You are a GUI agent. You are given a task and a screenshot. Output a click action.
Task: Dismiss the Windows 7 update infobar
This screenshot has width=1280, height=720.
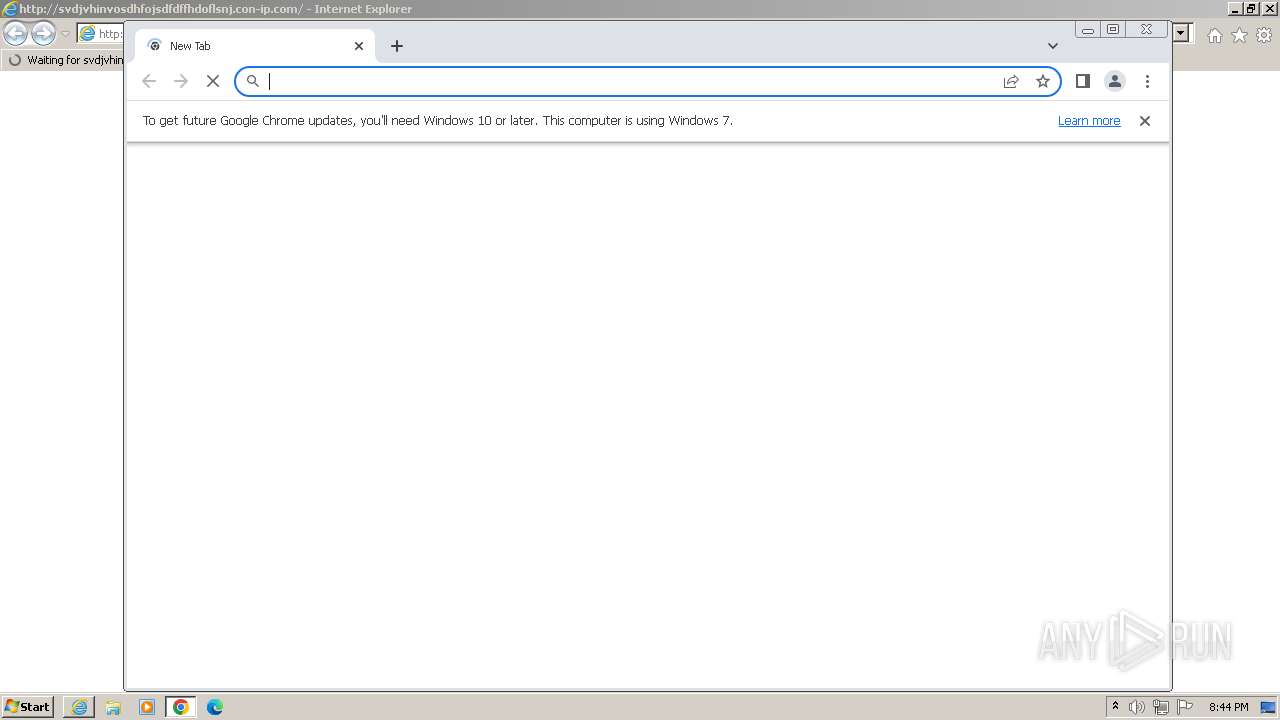pyautogui.click(x=1145, y=121)
